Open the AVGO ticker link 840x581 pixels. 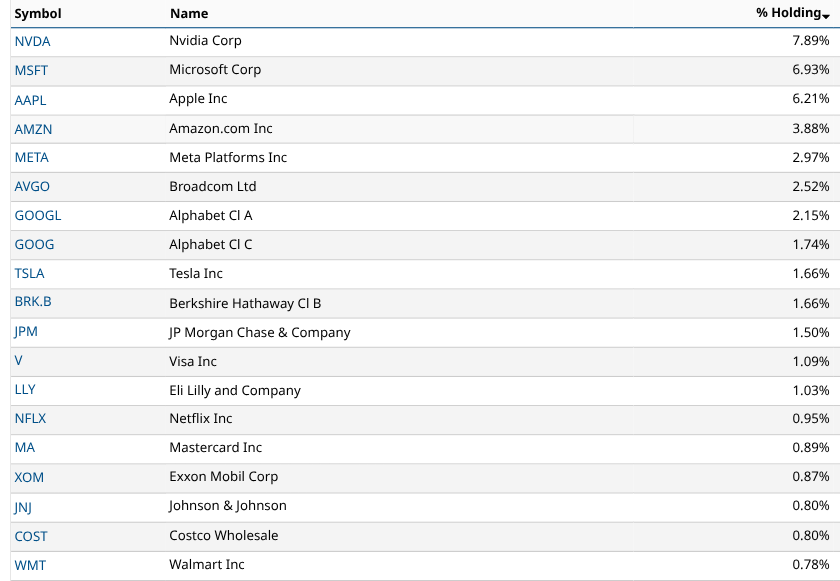click(32, 186)
